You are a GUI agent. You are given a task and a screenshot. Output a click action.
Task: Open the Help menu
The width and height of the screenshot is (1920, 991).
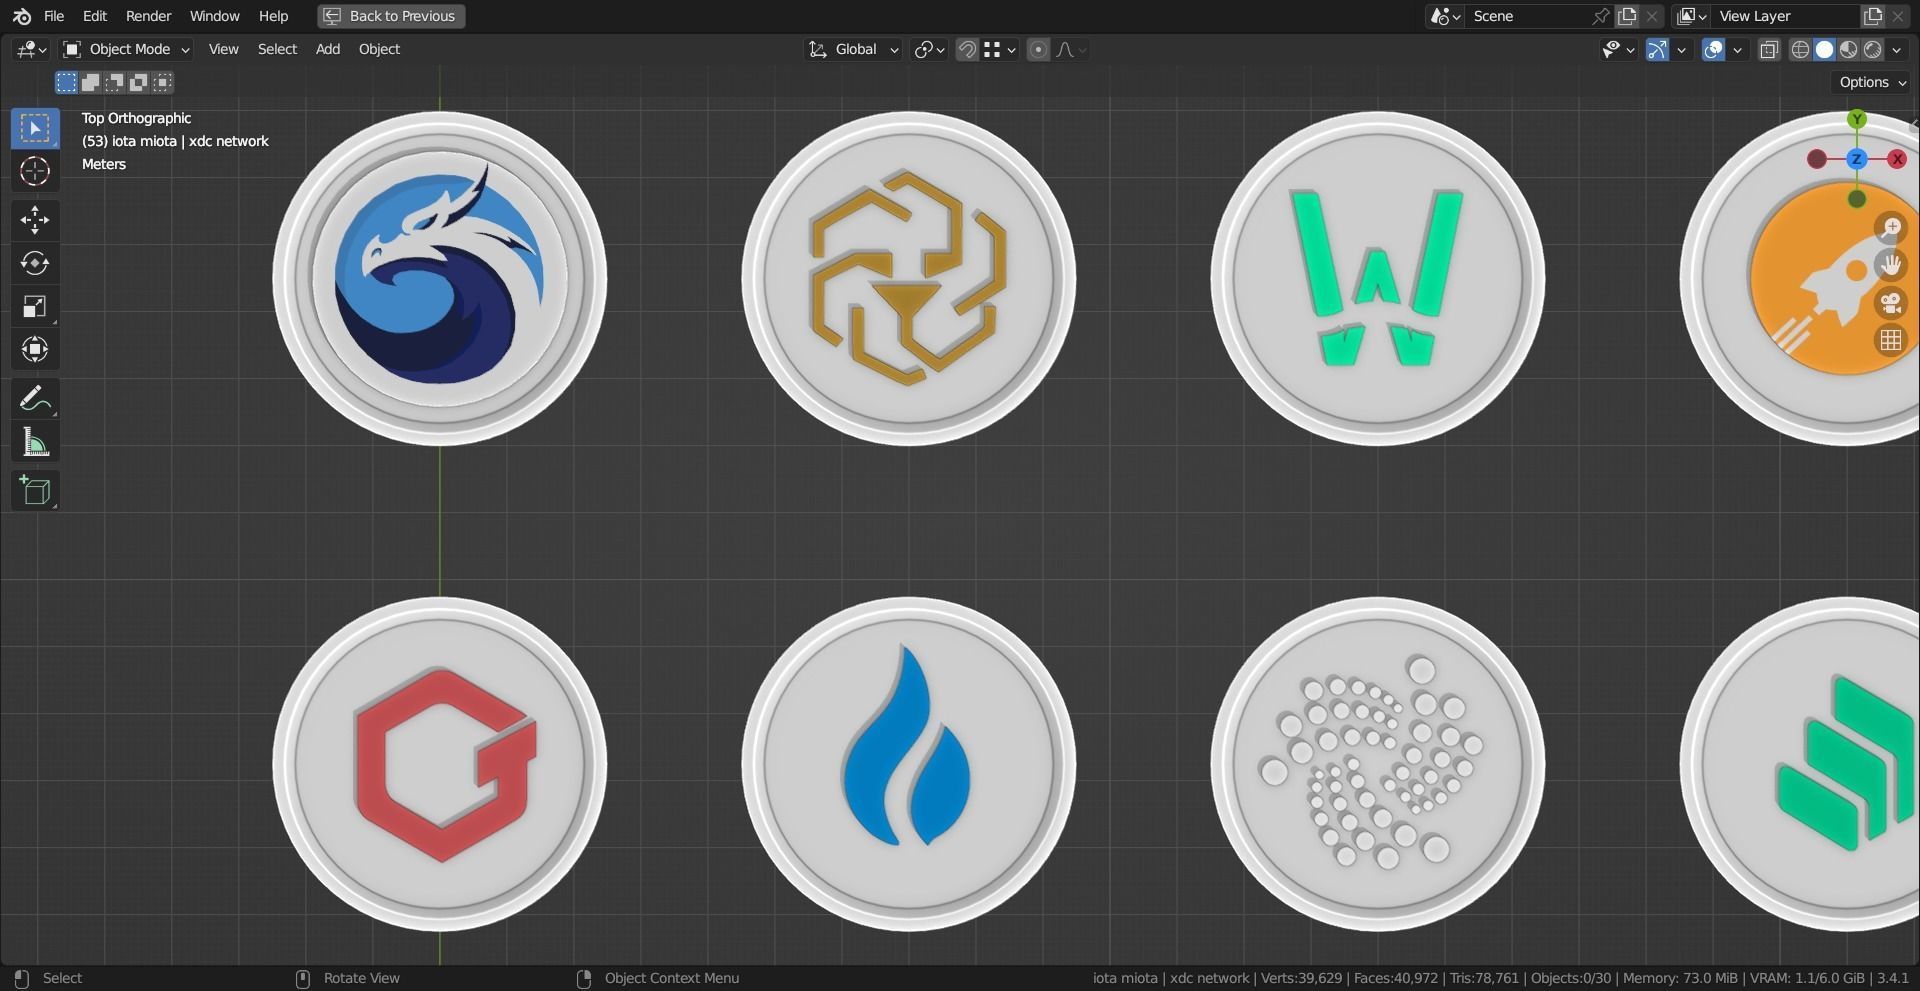pyautogui.click(x=273, y=16)
